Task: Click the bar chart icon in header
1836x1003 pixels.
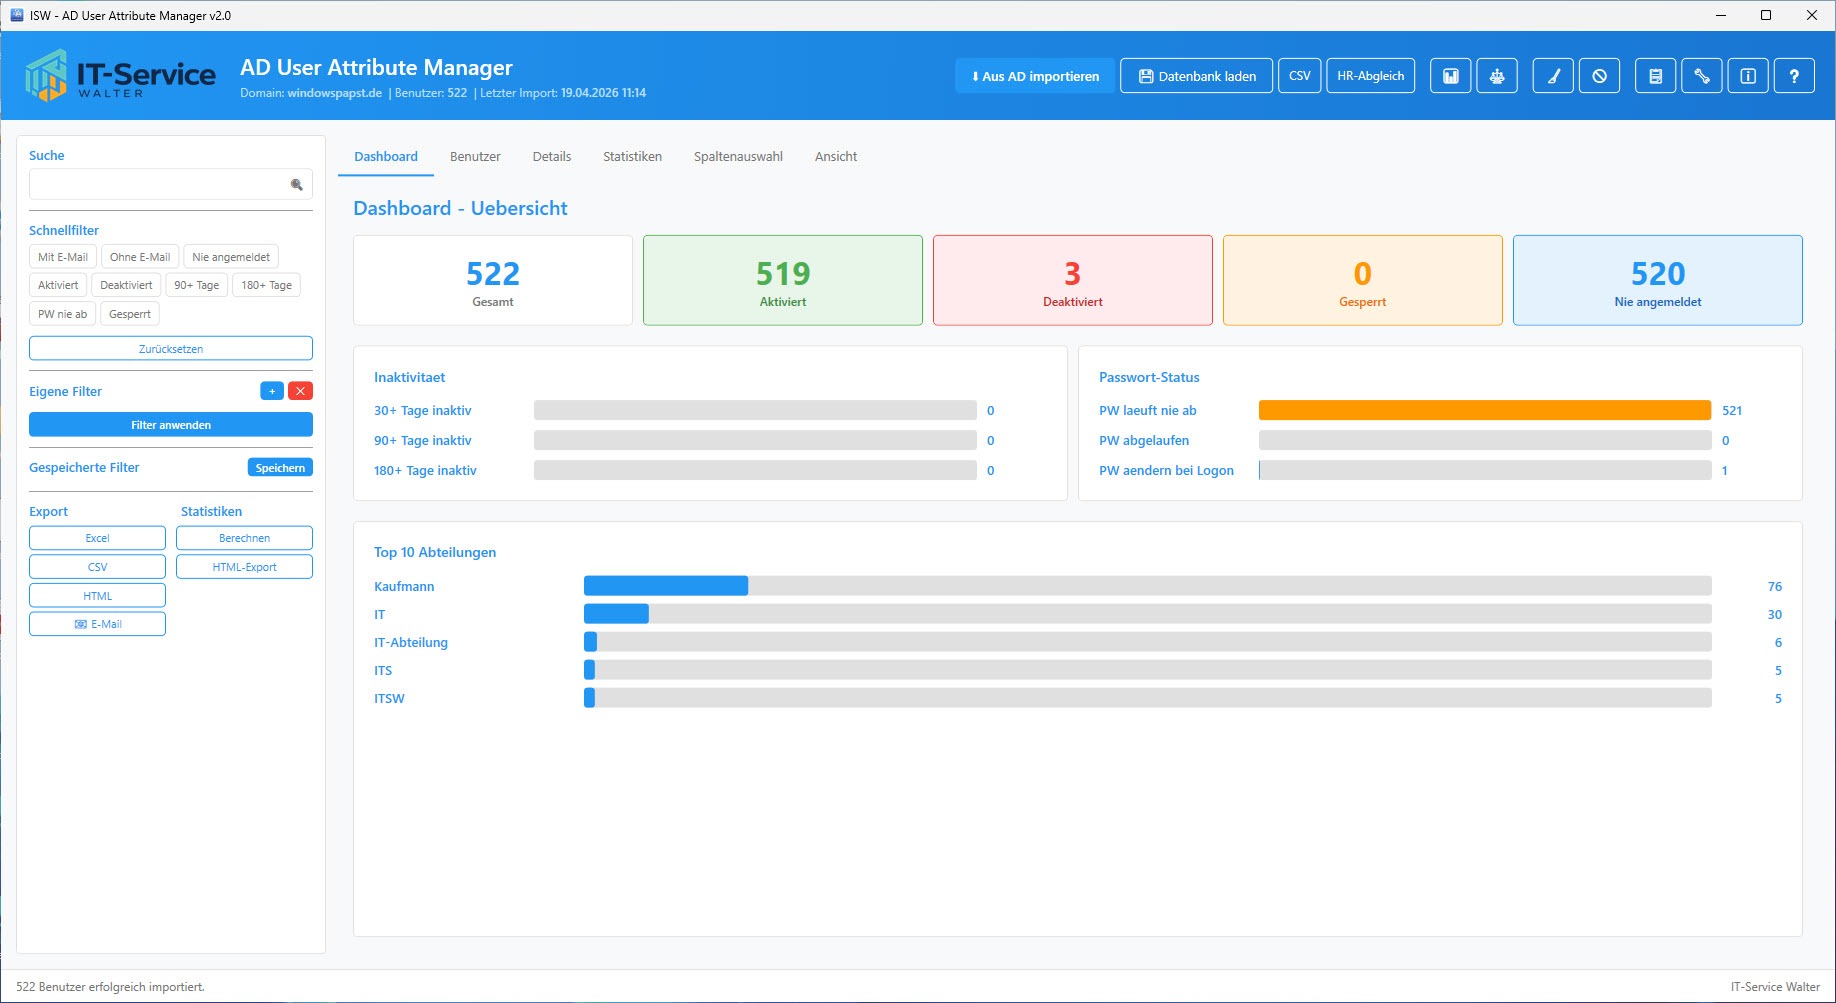Action: (x=1450, y=76)
